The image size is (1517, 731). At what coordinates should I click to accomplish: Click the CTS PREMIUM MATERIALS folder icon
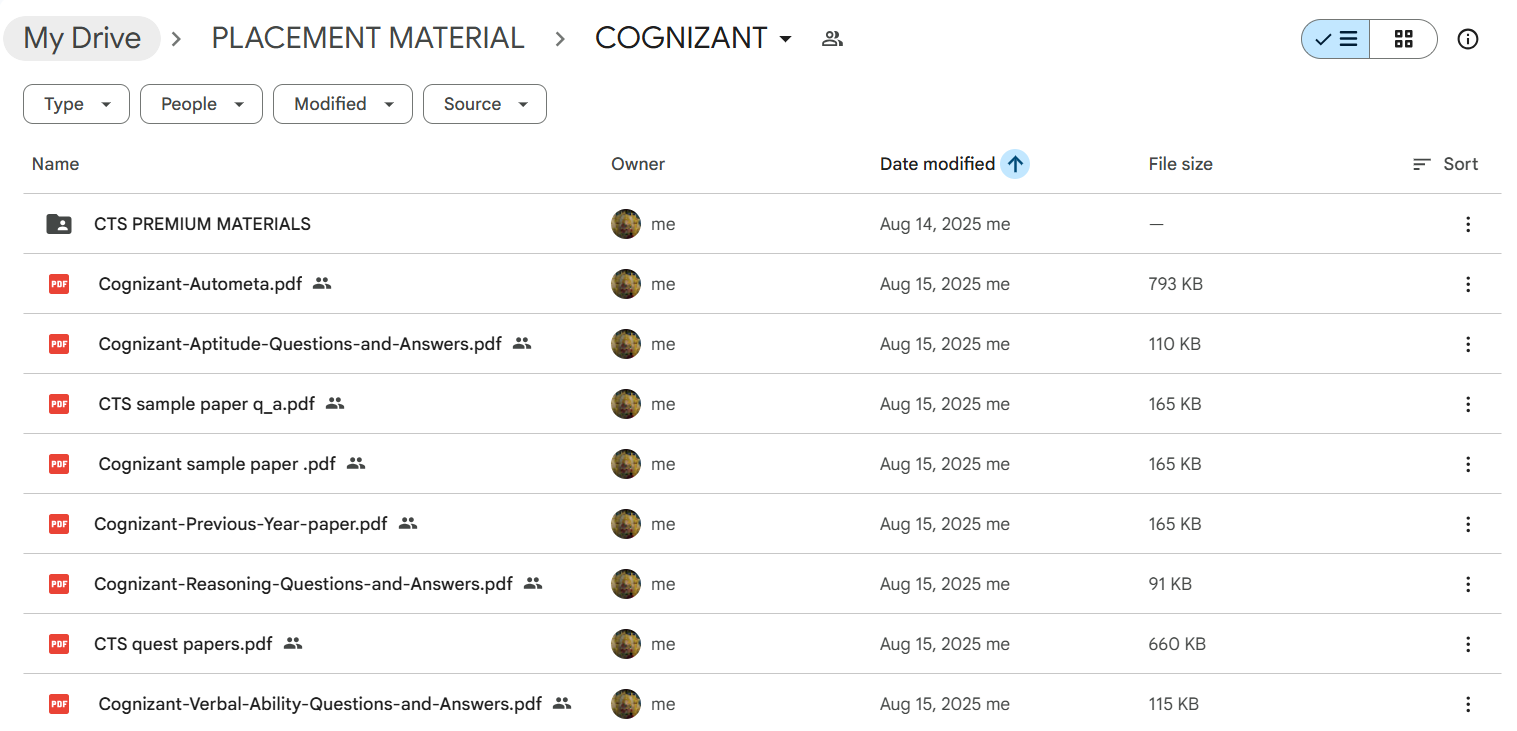59,224
